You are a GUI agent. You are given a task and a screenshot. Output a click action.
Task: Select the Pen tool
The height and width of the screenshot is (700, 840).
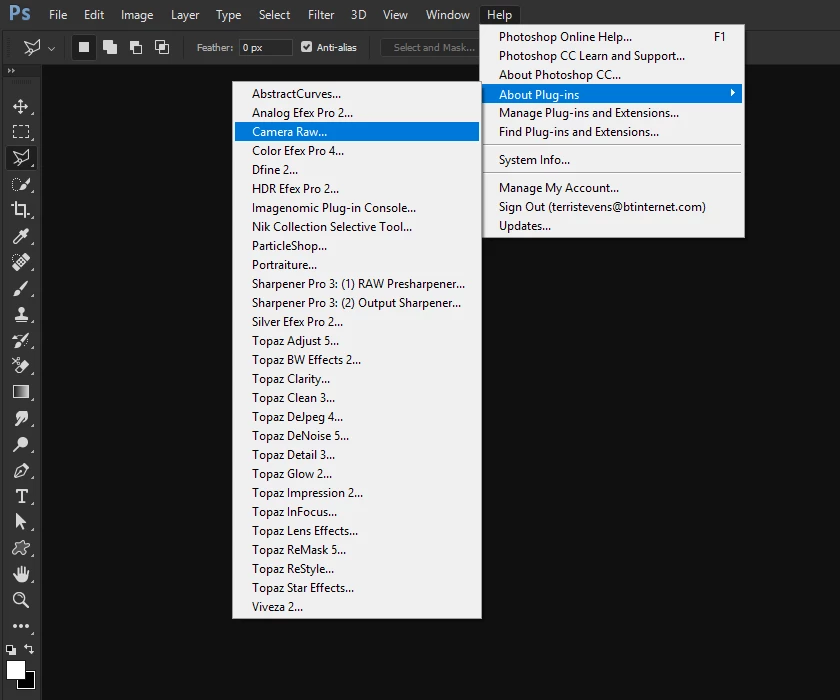(x=21, y=470)
